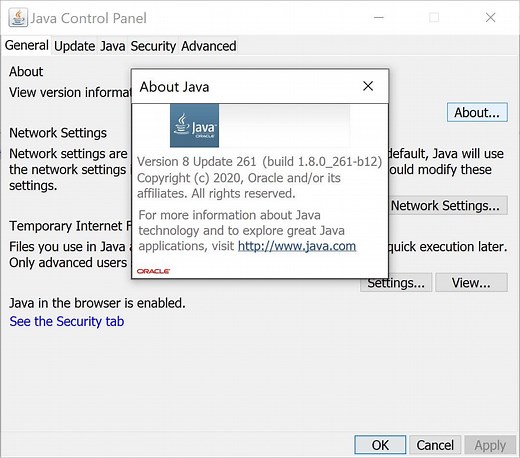Click the red Oracle logo
This screenshot has width=520, height=458.
153,271
